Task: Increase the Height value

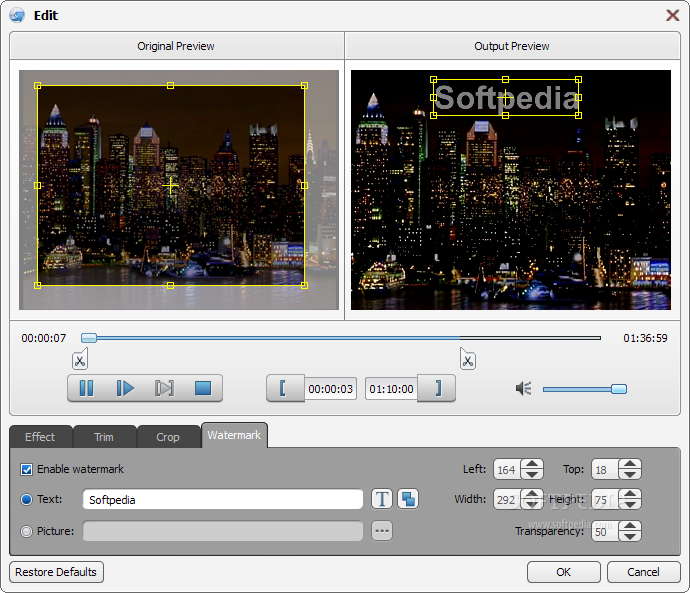Action: click(630, 494)
